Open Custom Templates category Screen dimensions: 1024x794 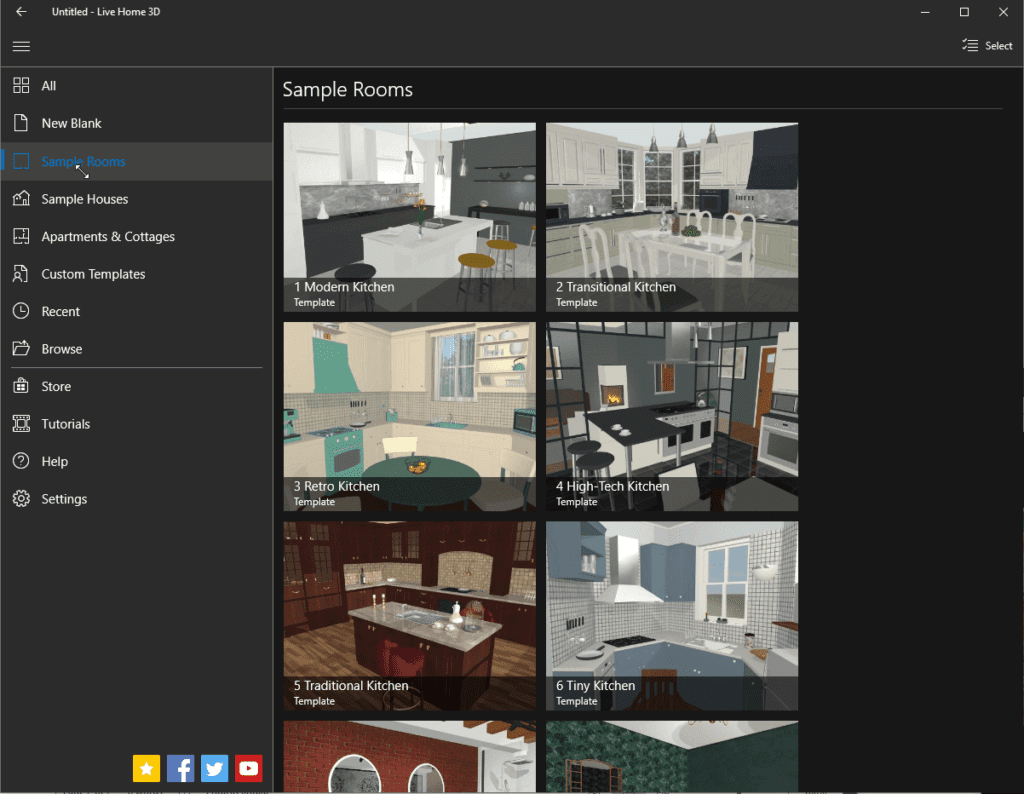click(93, 274)
